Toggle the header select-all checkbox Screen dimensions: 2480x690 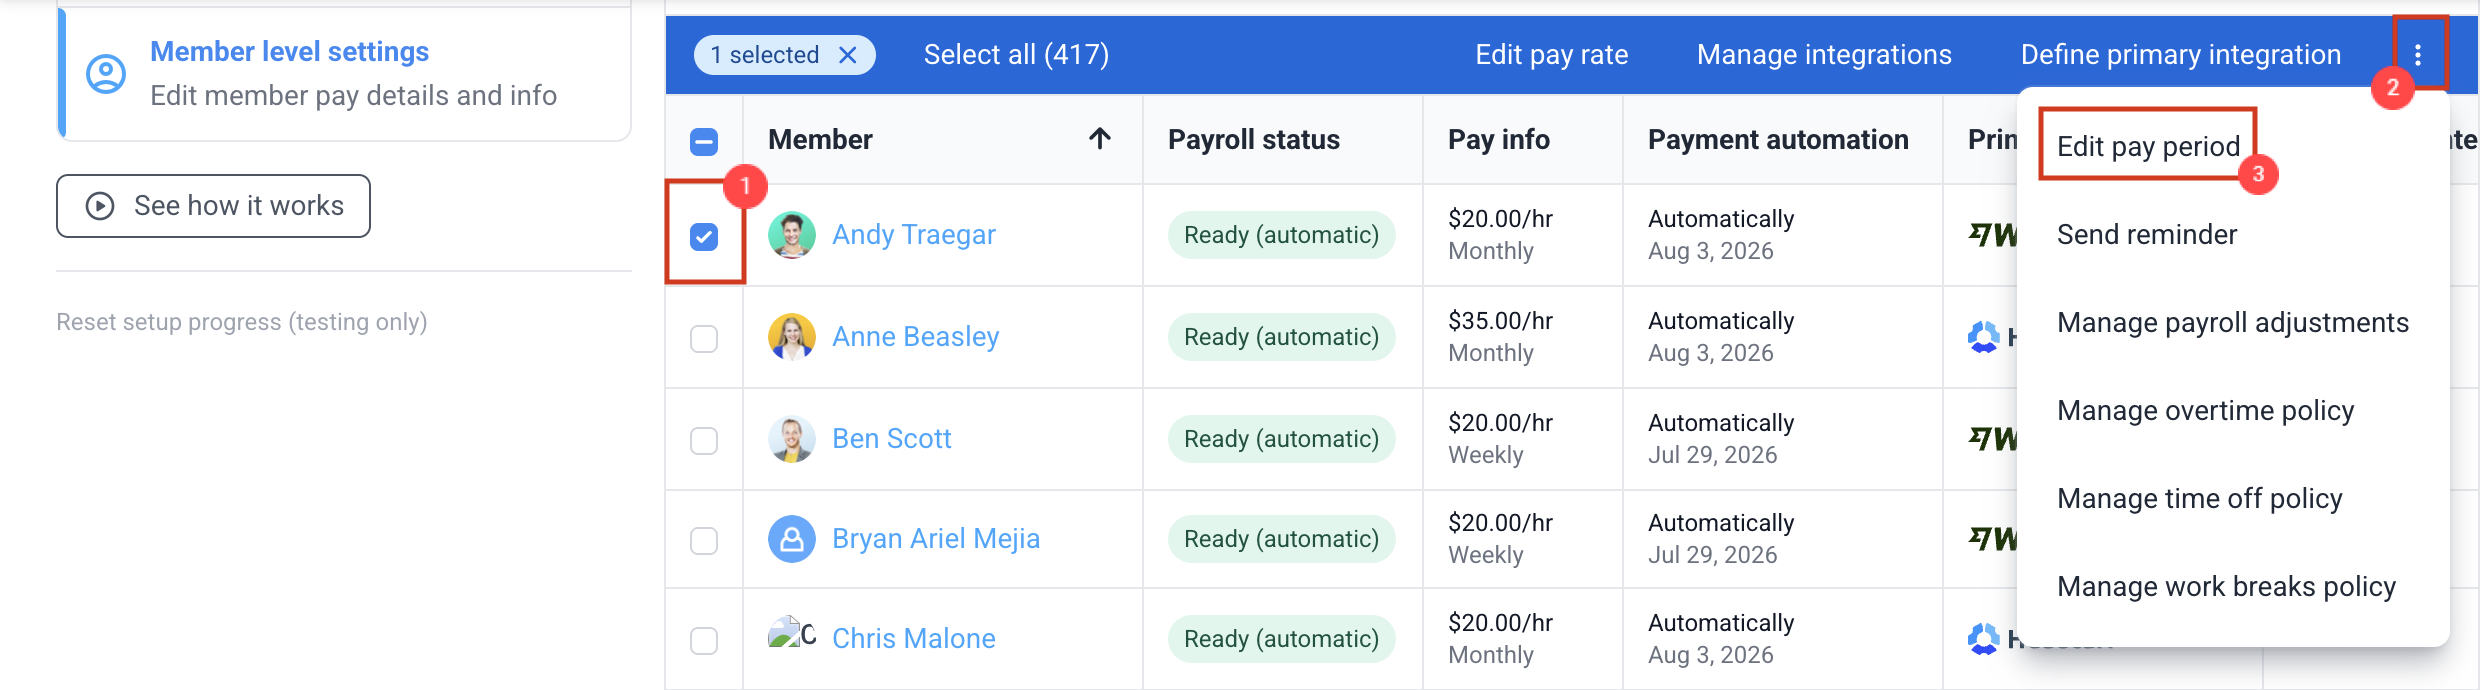pyautogui.click(x=704, y=142)
